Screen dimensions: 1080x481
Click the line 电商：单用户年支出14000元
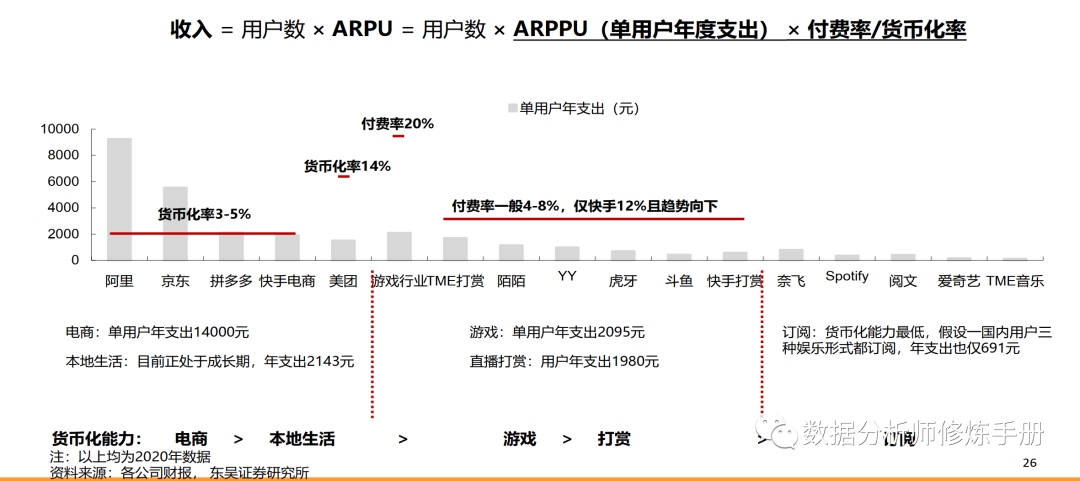157,332
